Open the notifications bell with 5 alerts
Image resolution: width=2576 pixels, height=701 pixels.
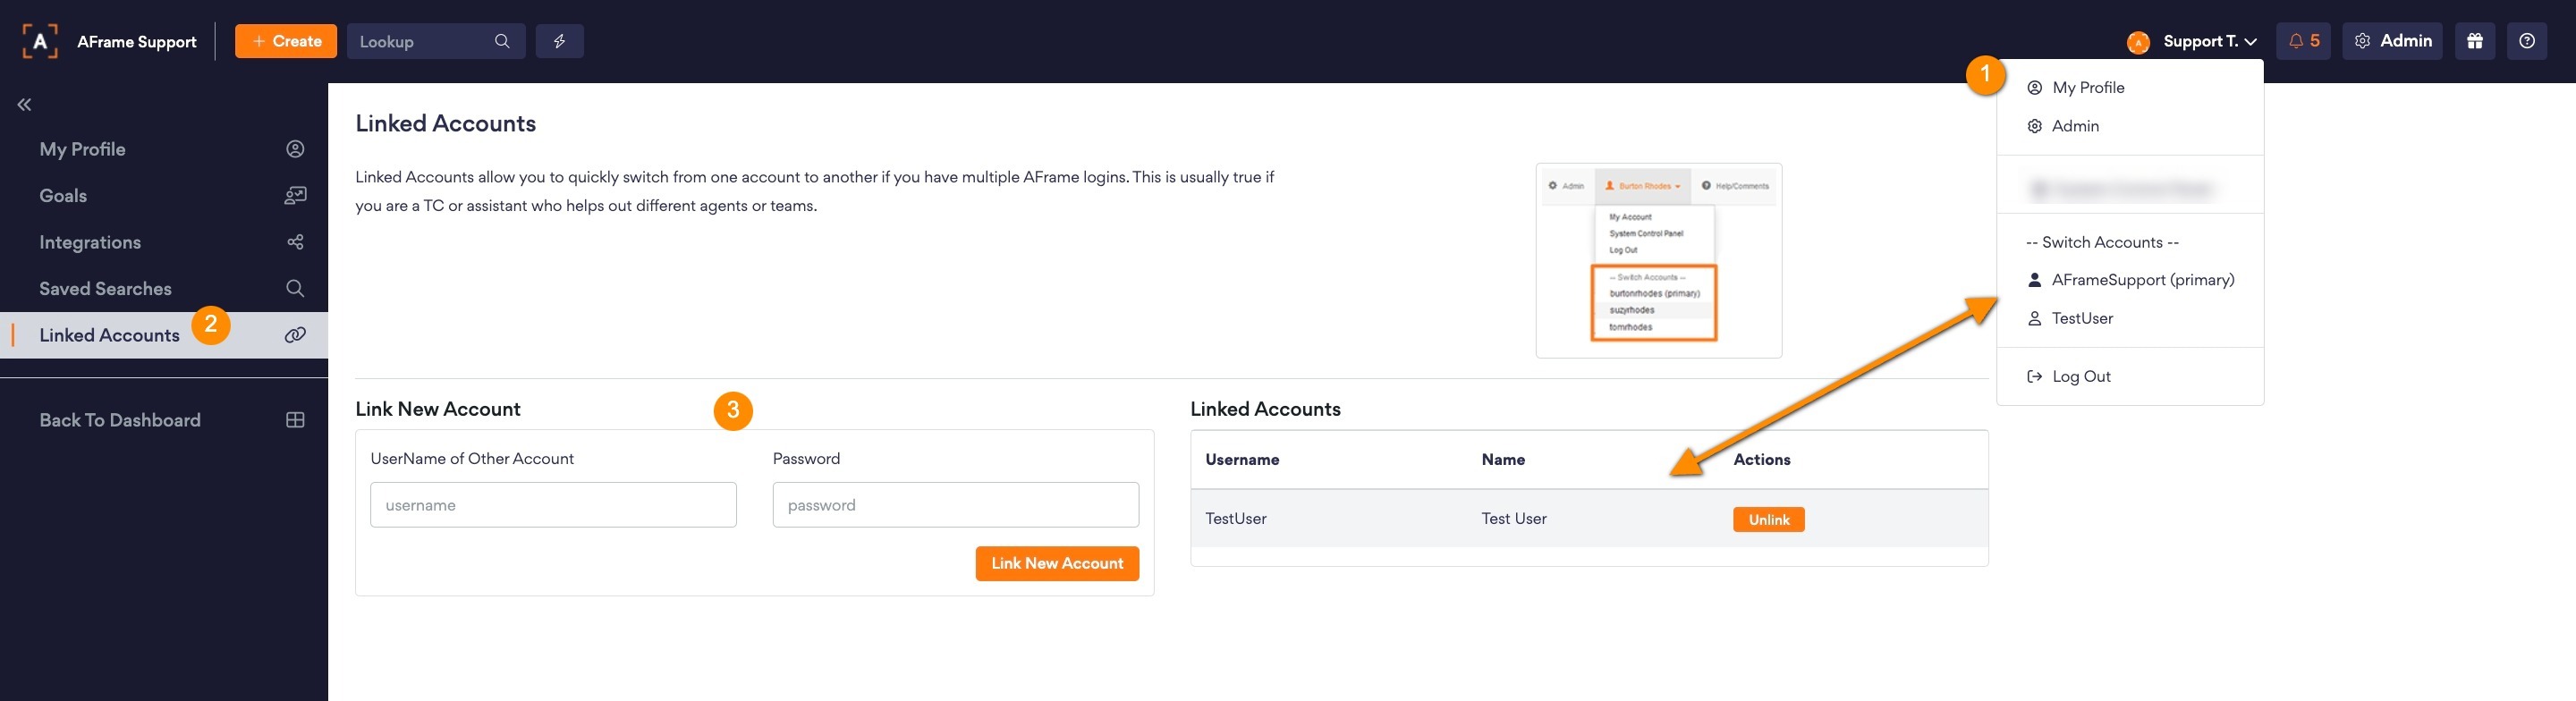2304,41
